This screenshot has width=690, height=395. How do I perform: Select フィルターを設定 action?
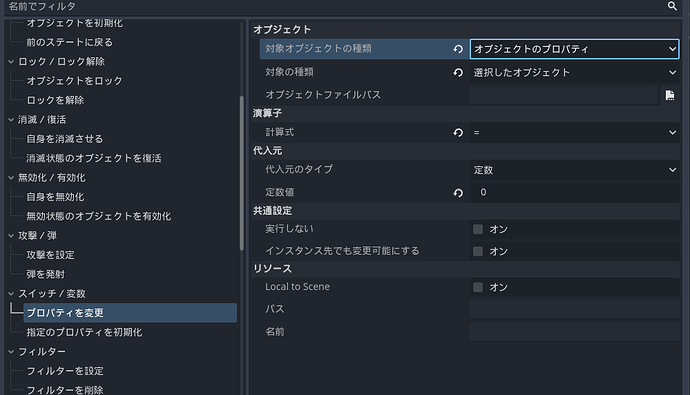[x=65, y=371]
